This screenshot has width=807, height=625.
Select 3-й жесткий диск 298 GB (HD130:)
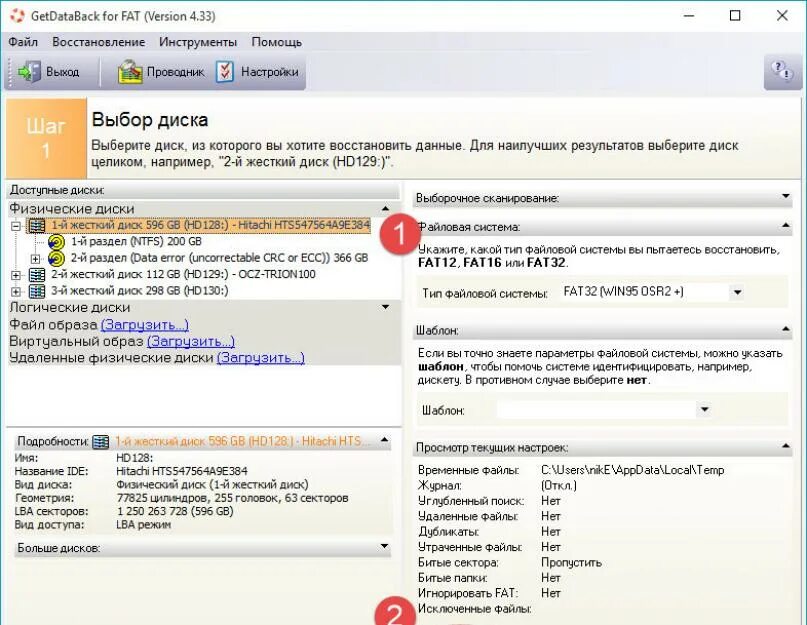[139, 291]
